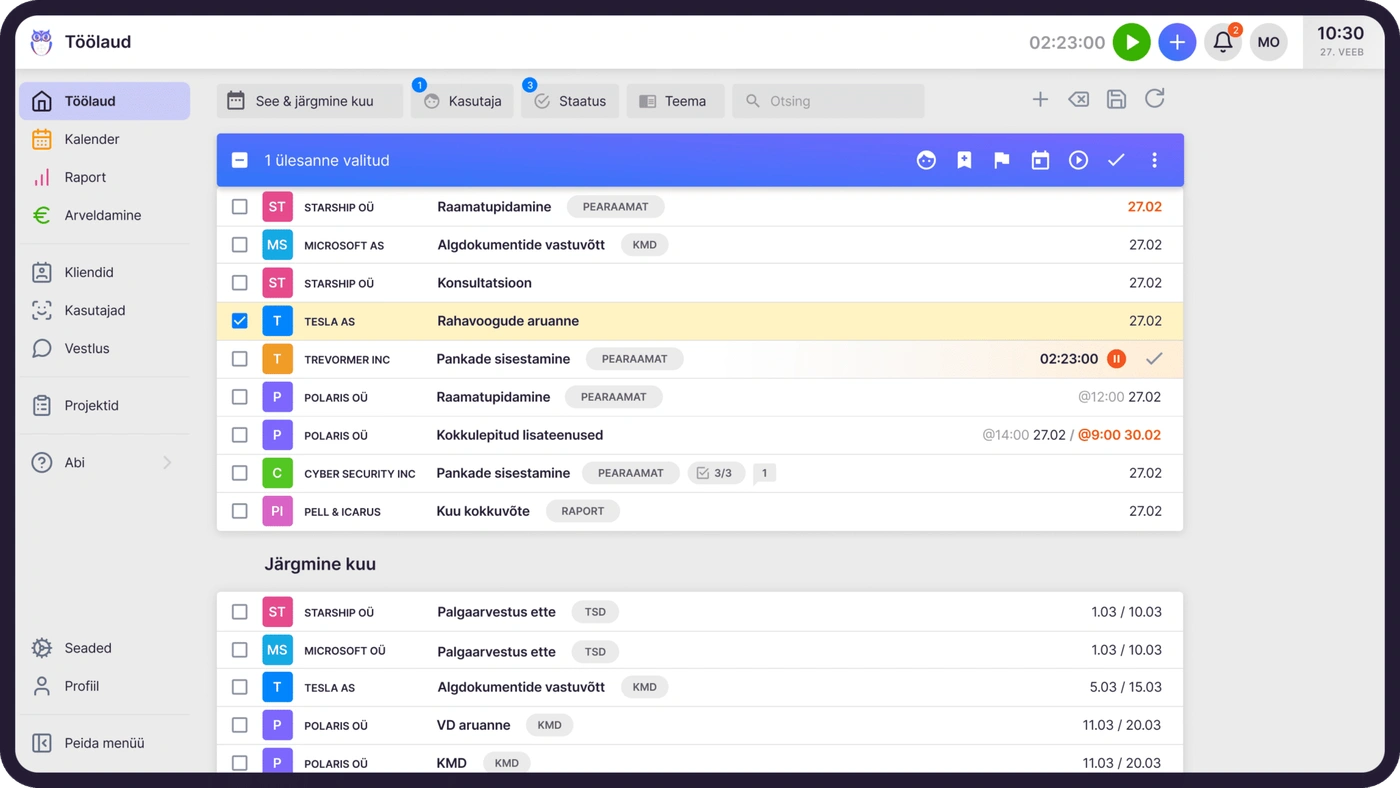
Task: Click the 3/3 subtasks badge on Cyber Security row
Action: pyautogui.click(x=716, y=473)
